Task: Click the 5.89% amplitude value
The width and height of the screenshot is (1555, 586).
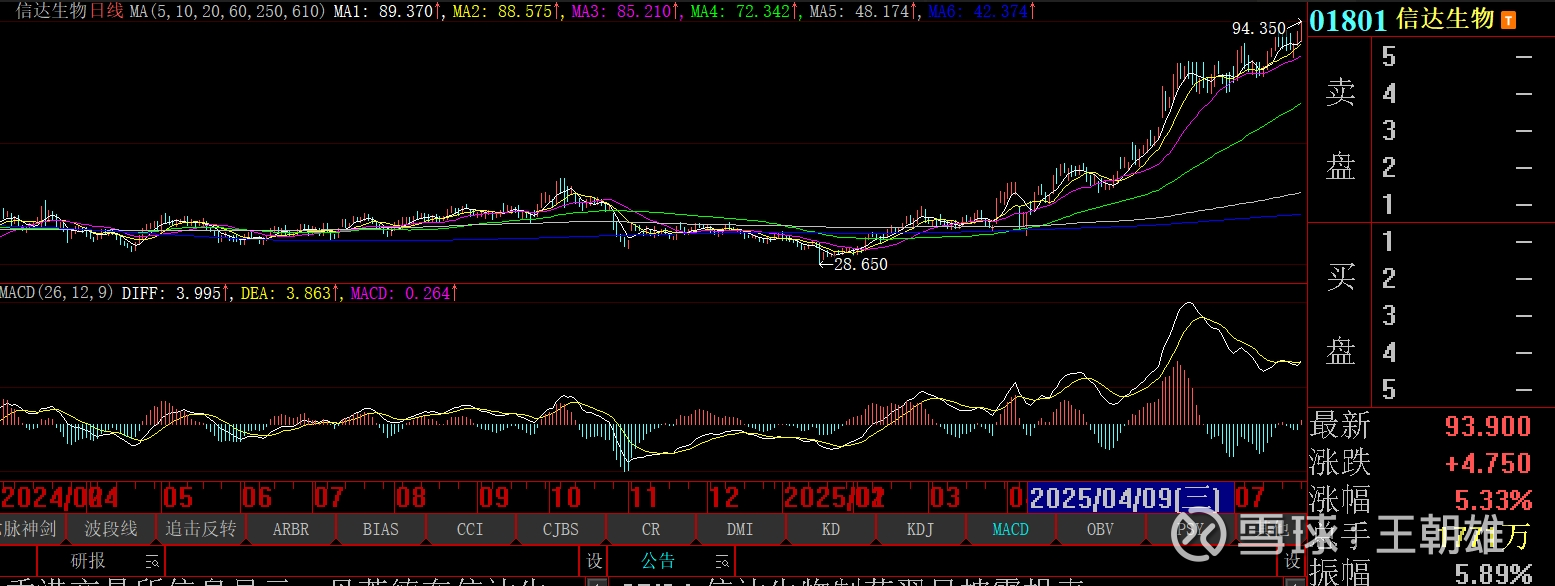Action: [x=1493, y=574]
